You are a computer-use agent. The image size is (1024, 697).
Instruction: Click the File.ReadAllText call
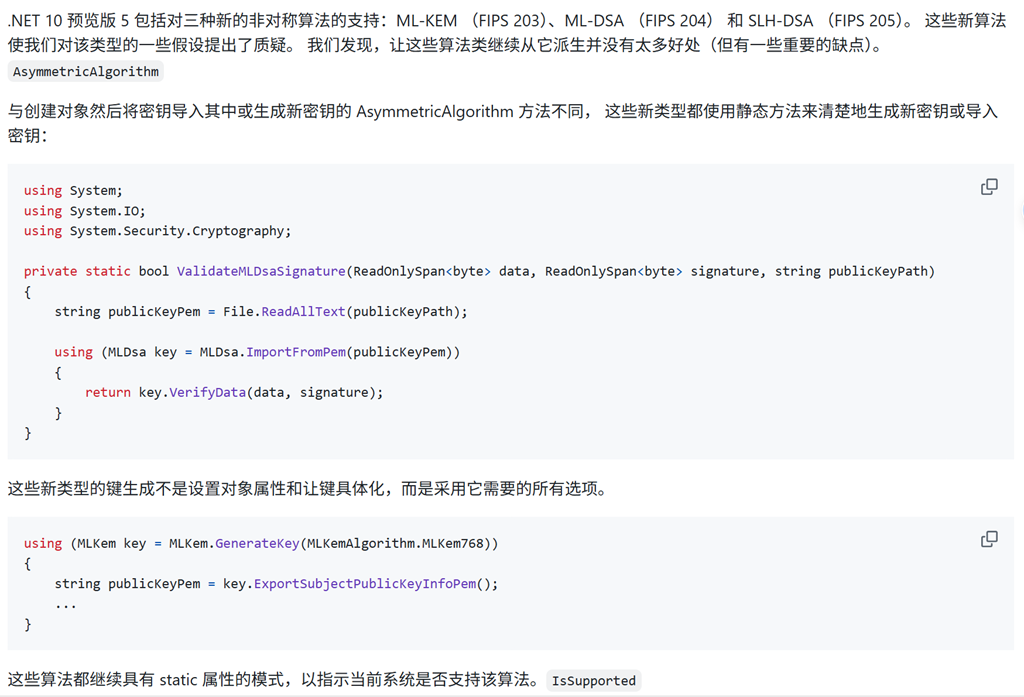(x=283, y=312)
